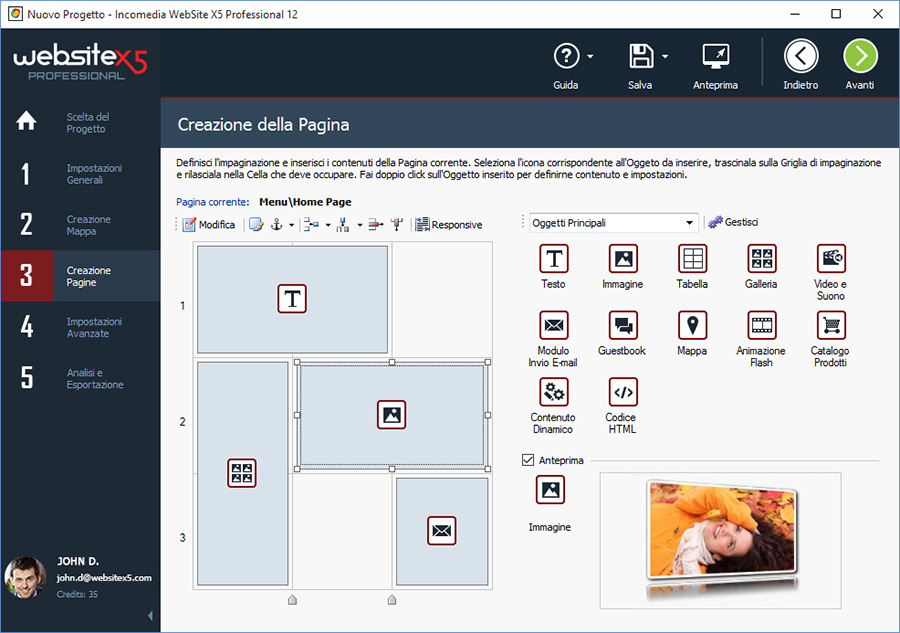
Task: Choose the Galleria object icon
Action: pos(761,259)
